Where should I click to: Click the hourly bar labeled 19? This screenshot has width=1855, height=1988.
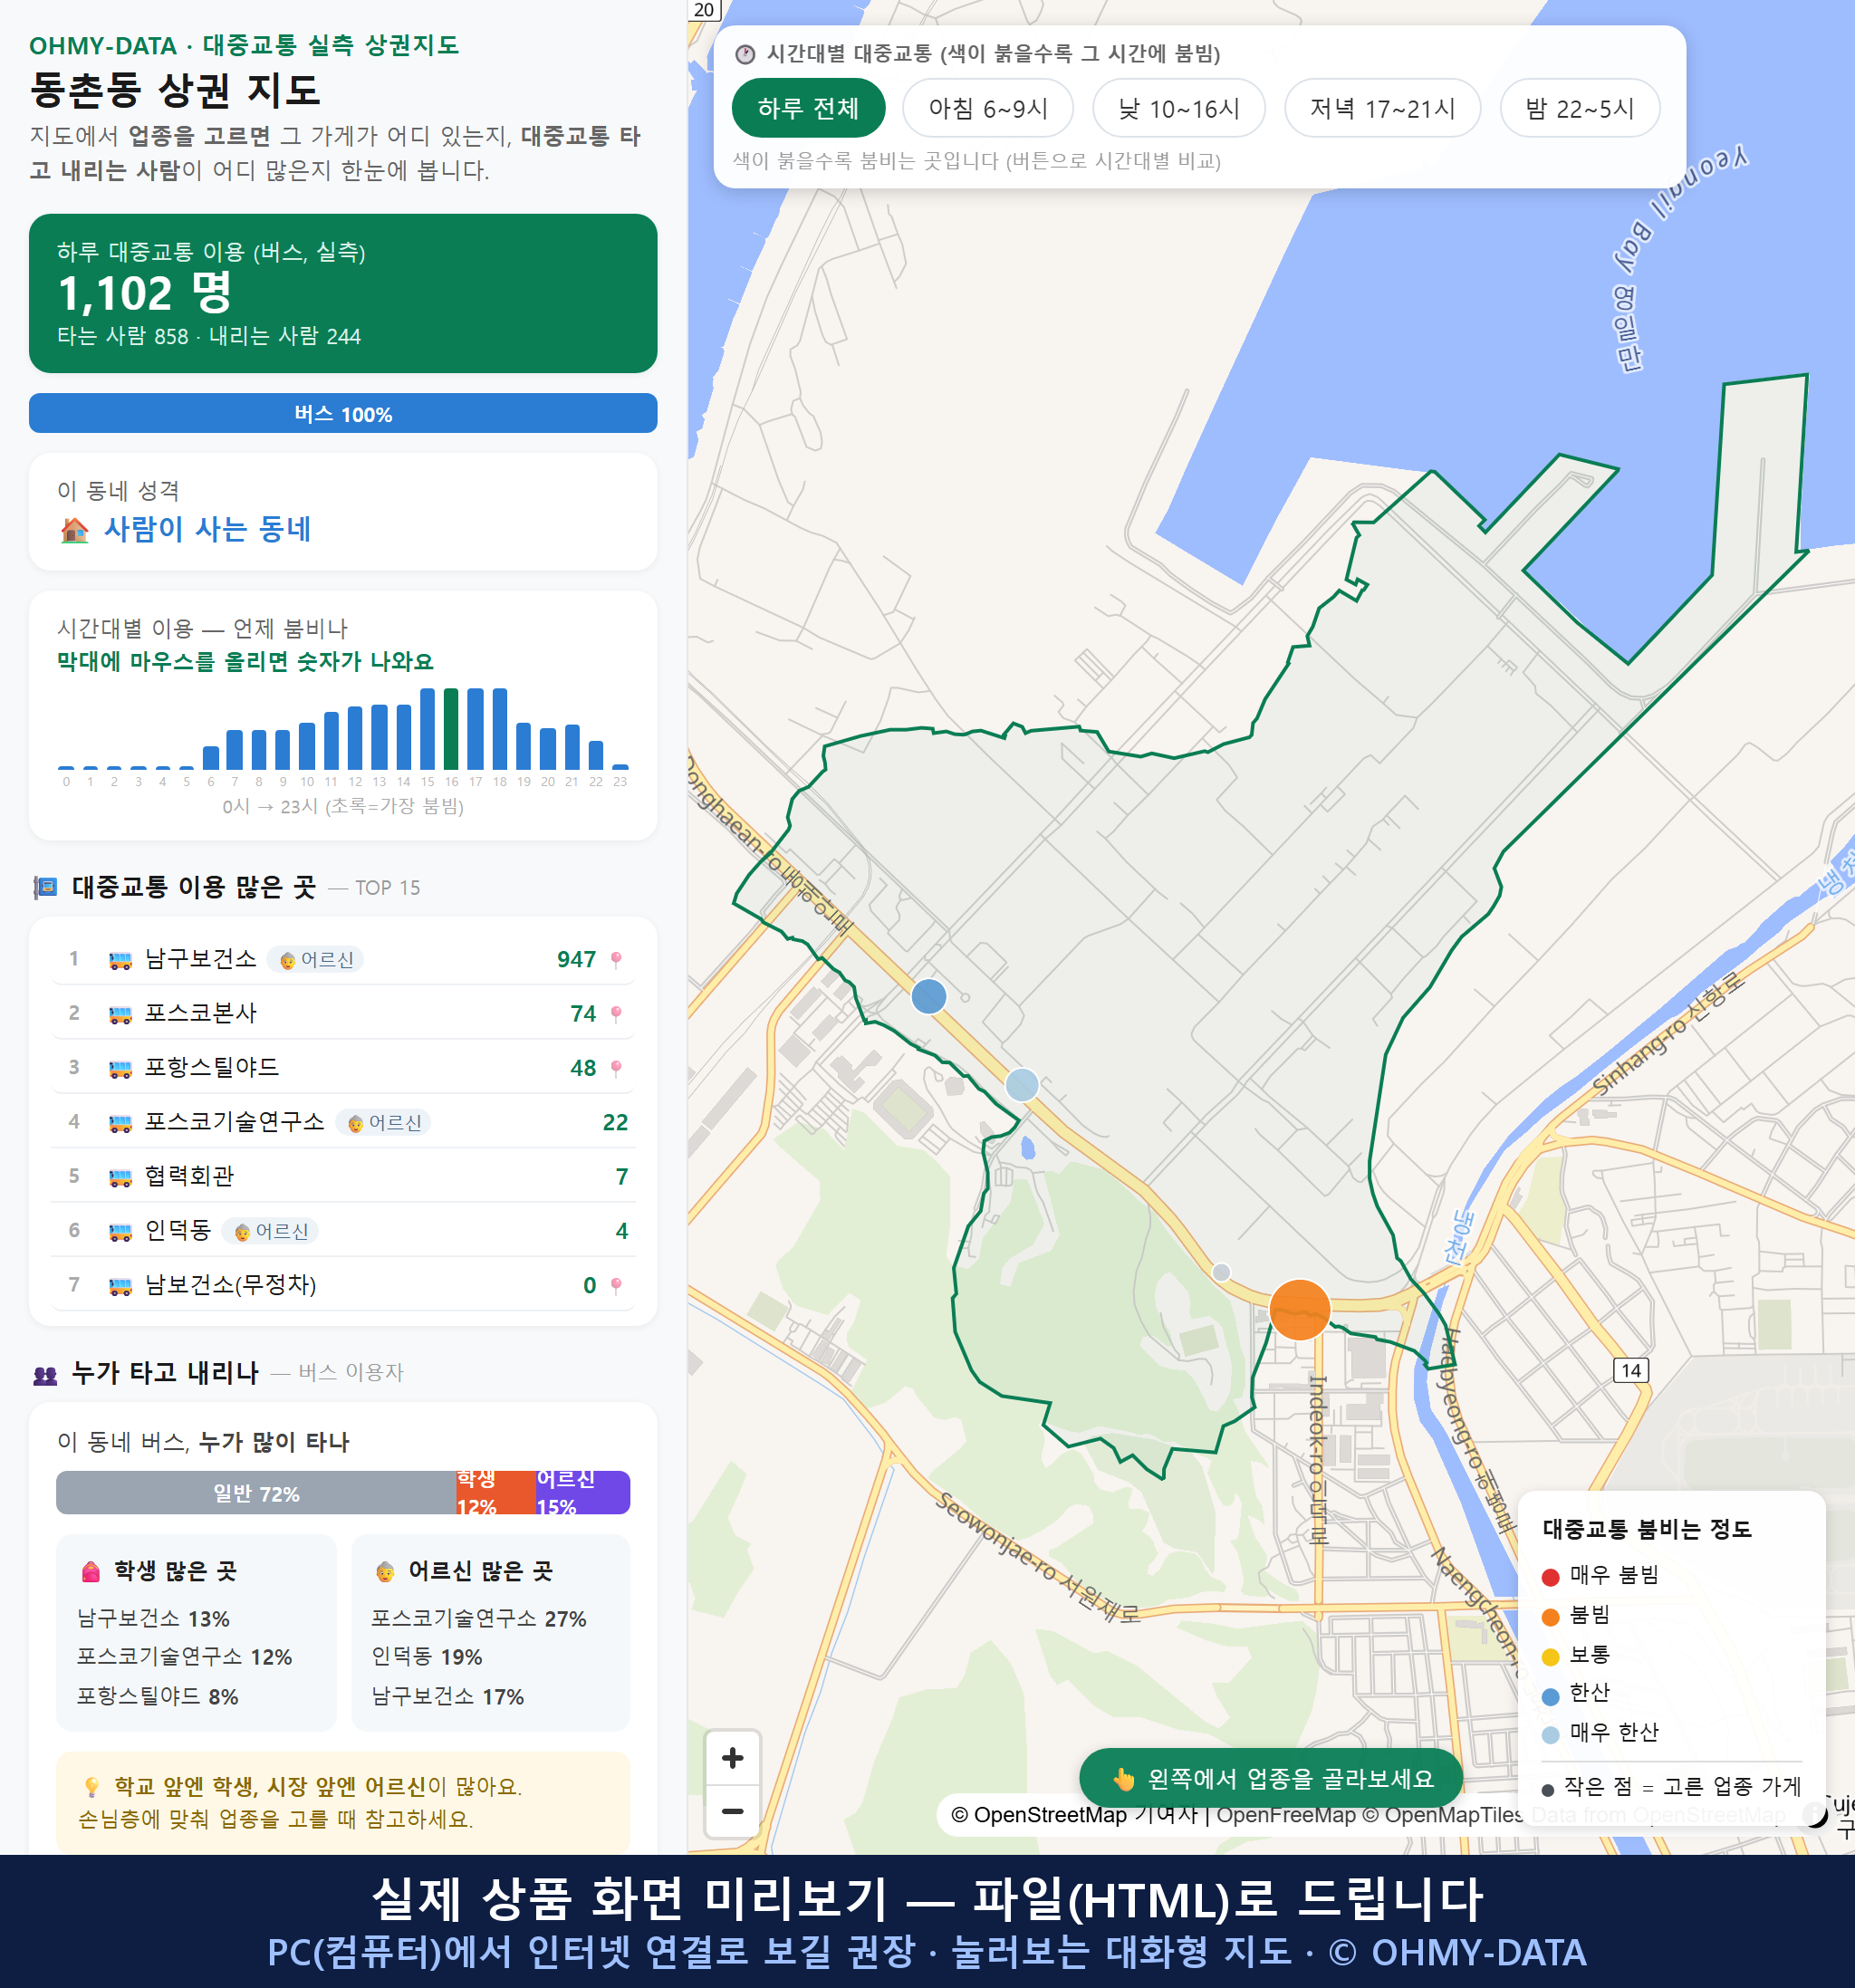[523, 745]
